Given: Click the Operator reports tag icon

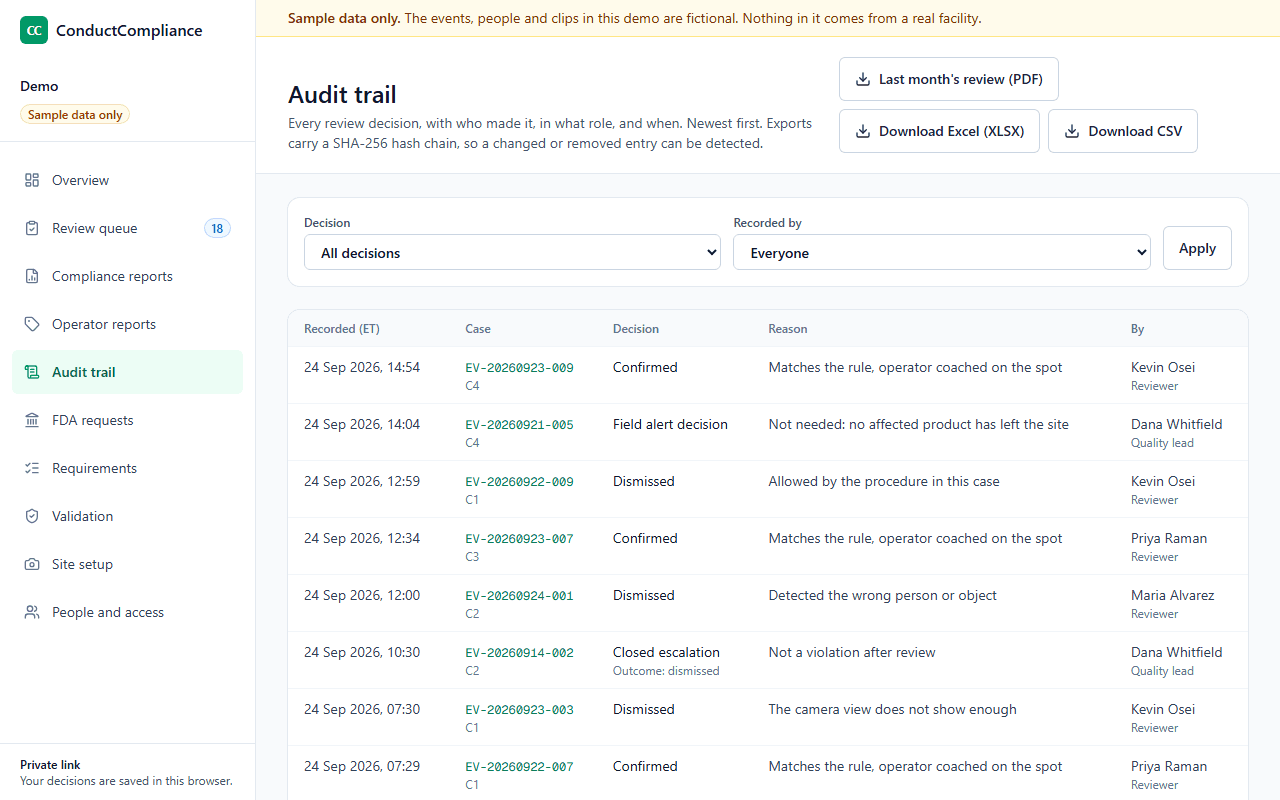Looking at the screenshot, I should coord(32,324).
